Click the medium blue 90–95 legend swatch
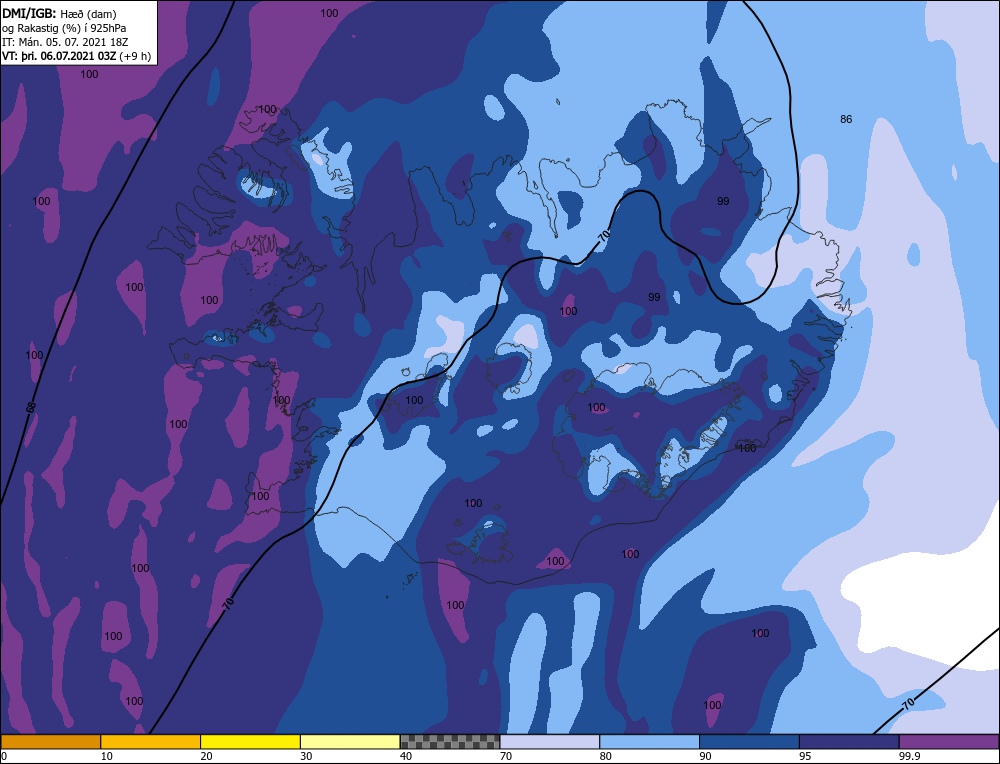Screen dimensions: 1000x764 coord(749,742)
